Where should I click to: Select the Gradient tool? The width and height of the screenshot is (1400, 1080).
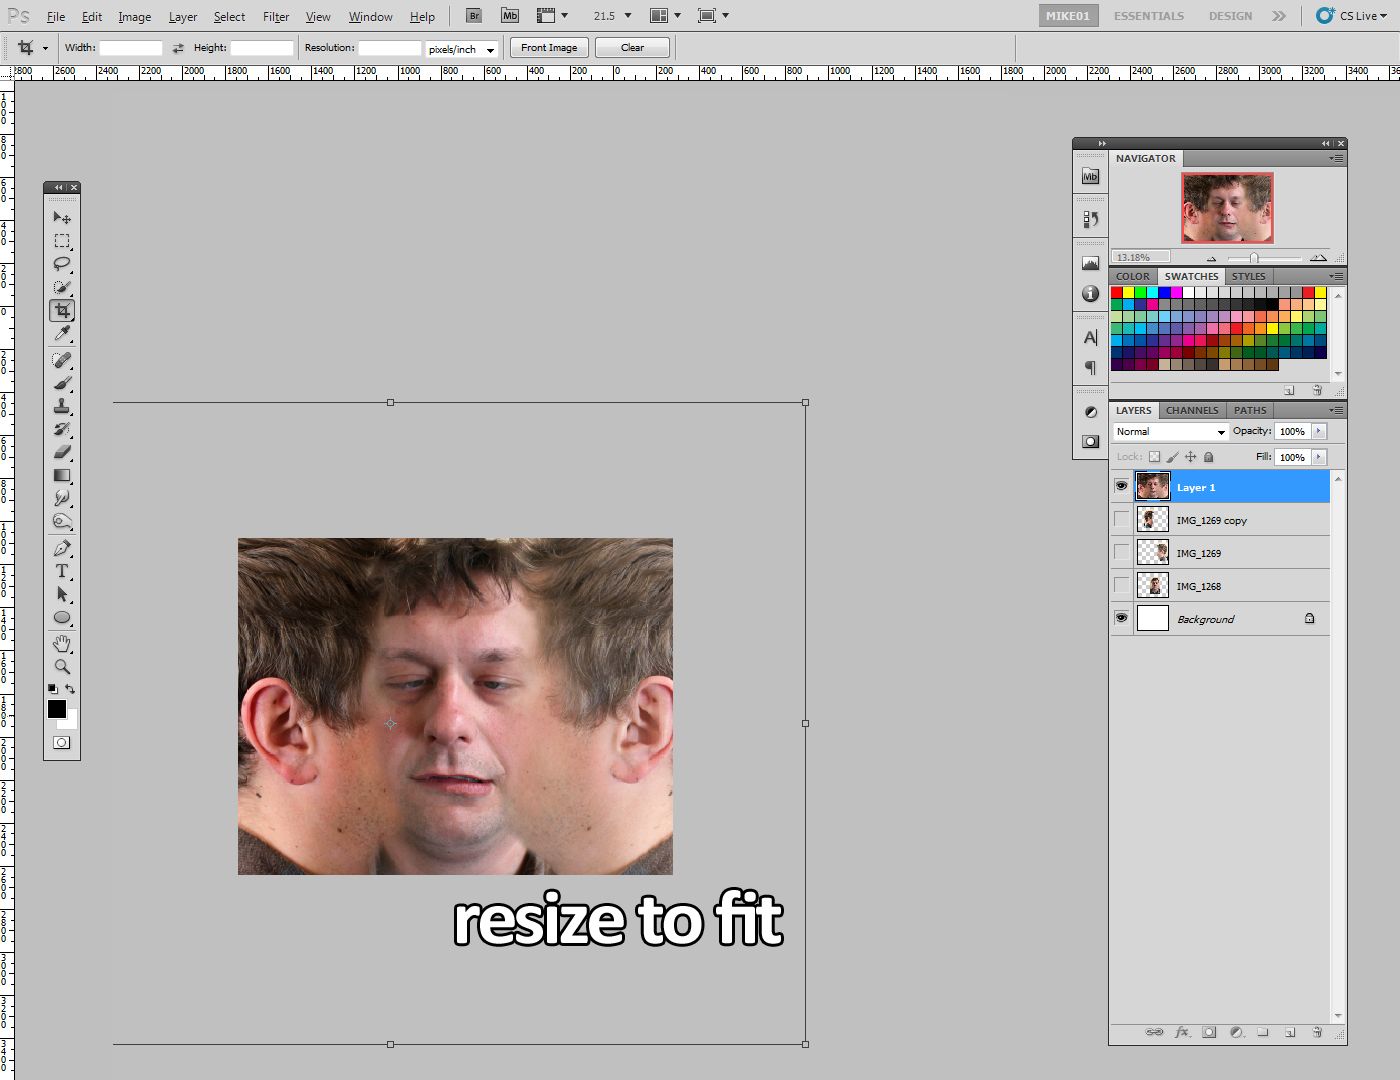[x=62, y=476]
